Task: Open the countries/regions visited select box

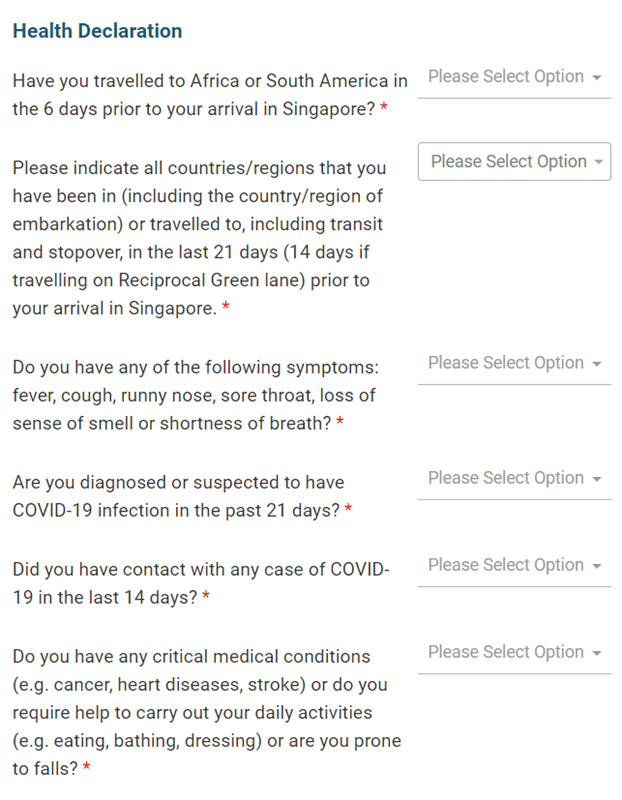Action: [514, 162]
